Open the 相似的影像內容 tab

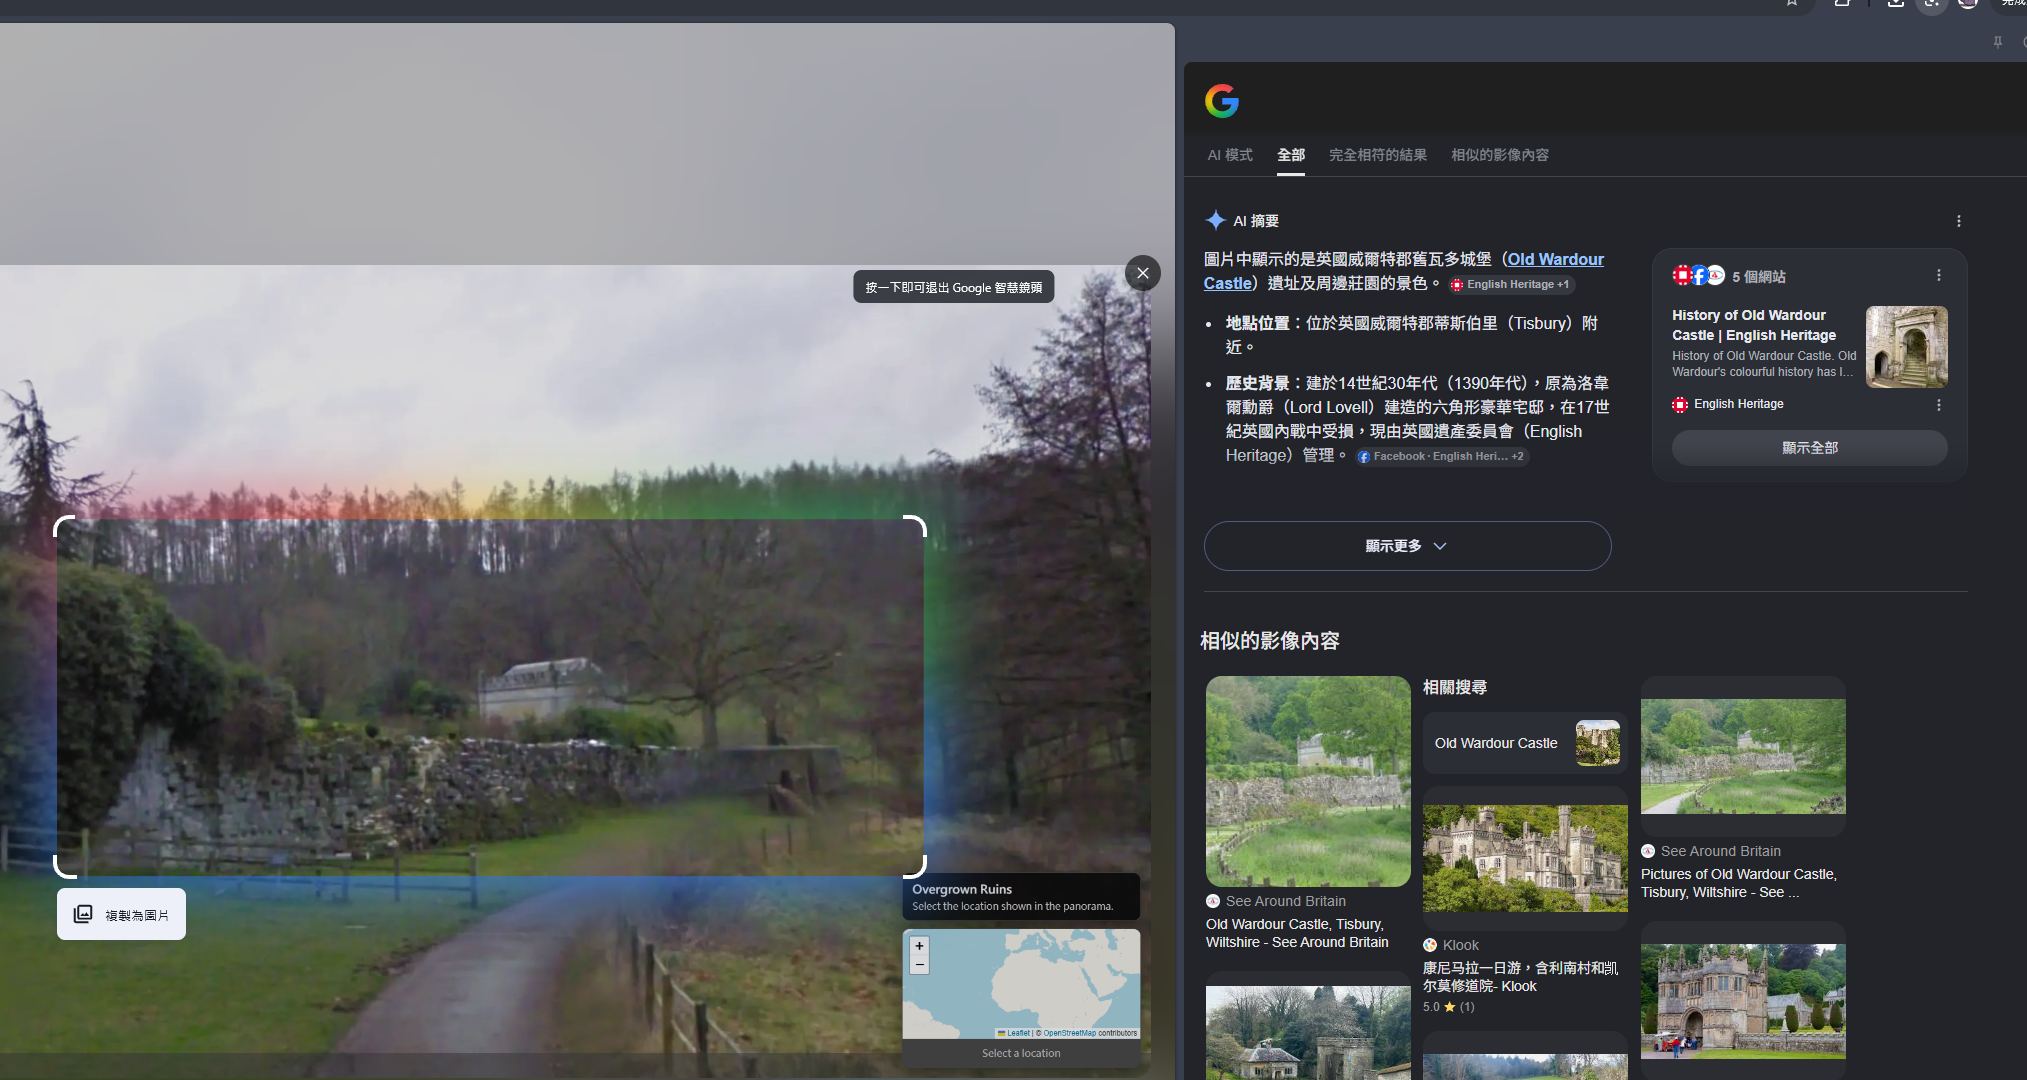click(x=1500, y=155)
